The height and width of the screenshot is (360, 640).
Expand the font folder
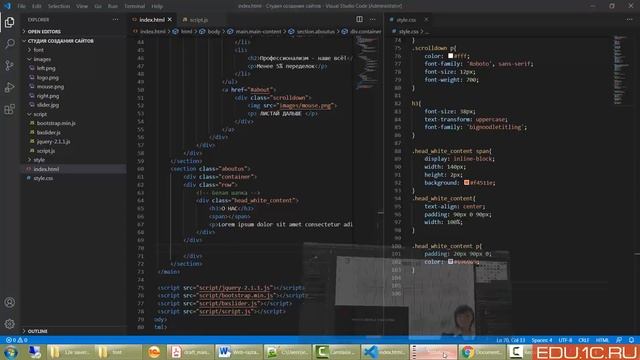click(73, 50)
